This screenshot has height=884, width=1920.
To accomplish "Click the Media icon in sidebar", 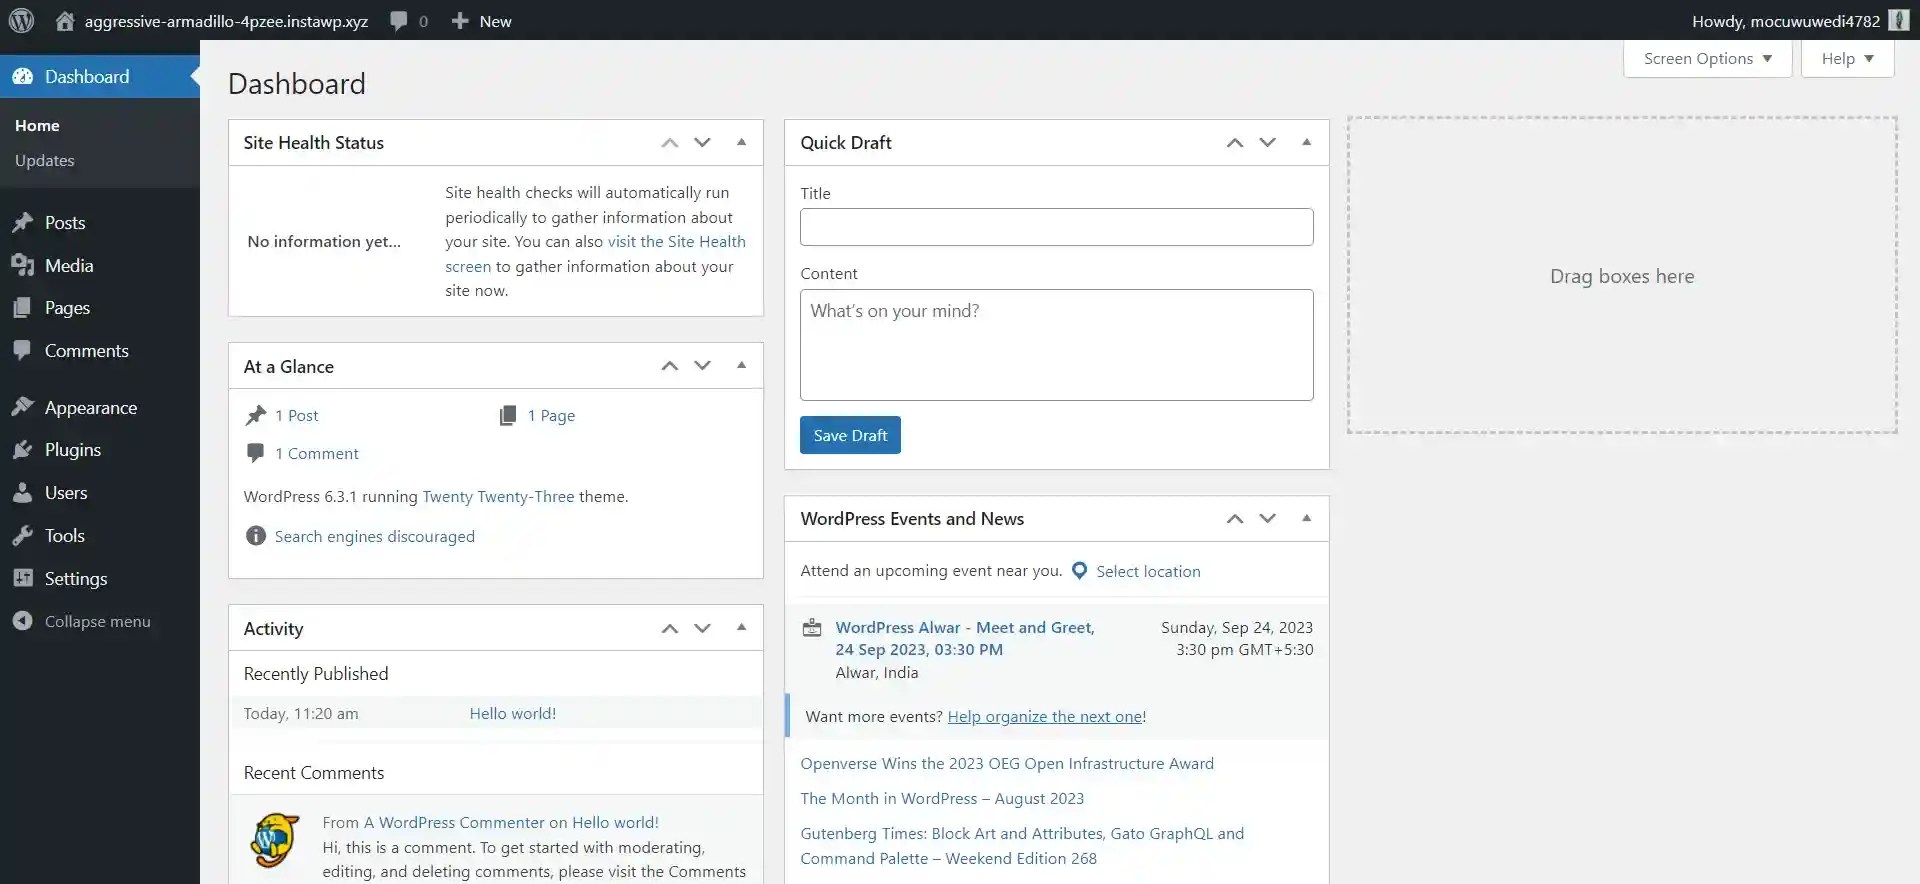I will (22, 265).
